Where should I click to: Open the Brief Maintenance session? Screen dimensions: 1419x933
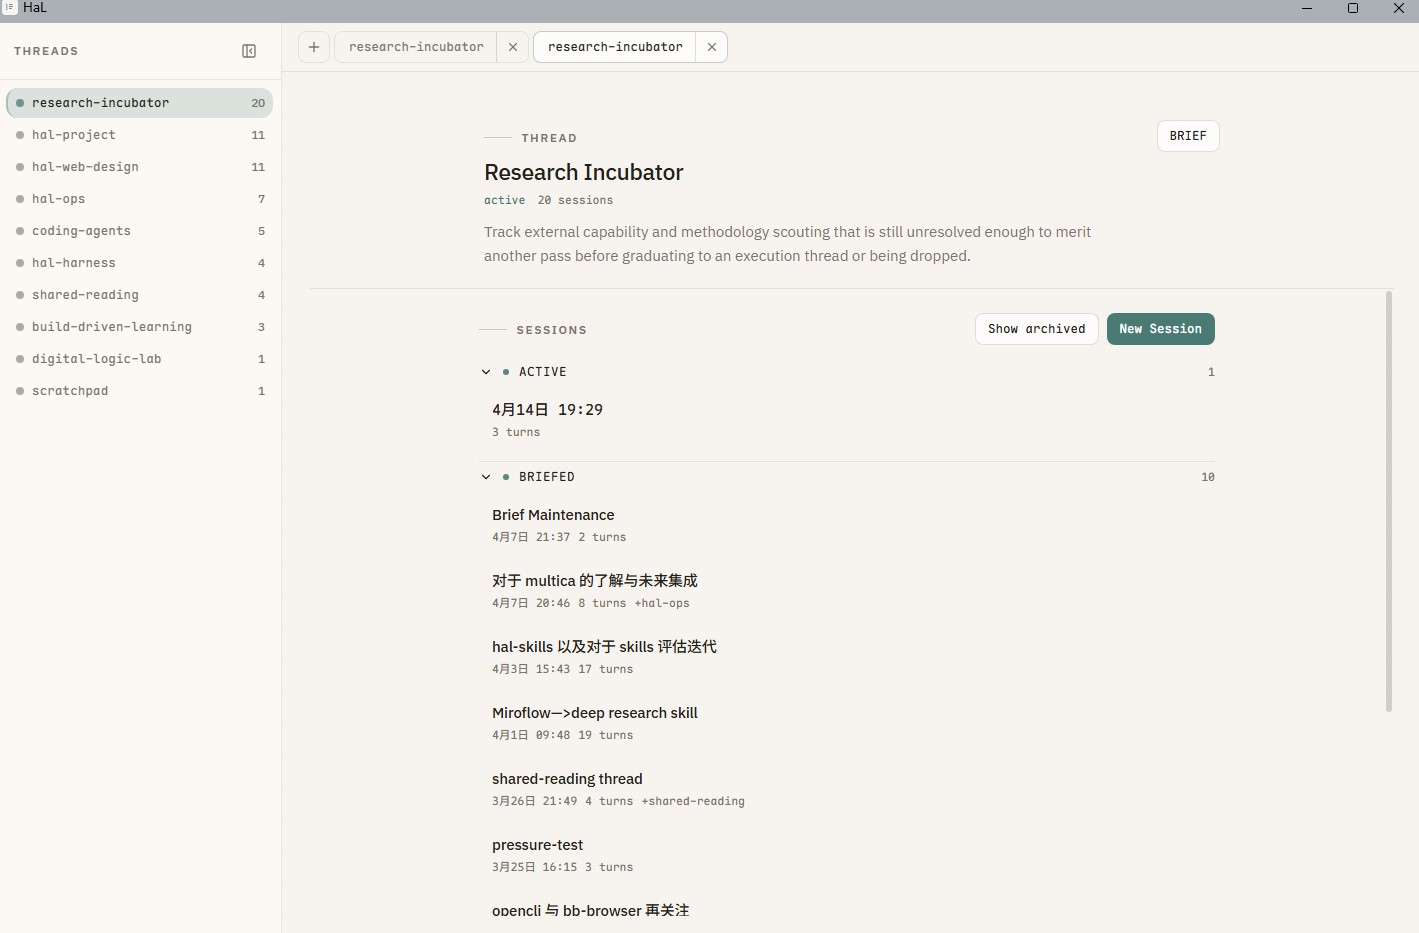coord(848,525)
